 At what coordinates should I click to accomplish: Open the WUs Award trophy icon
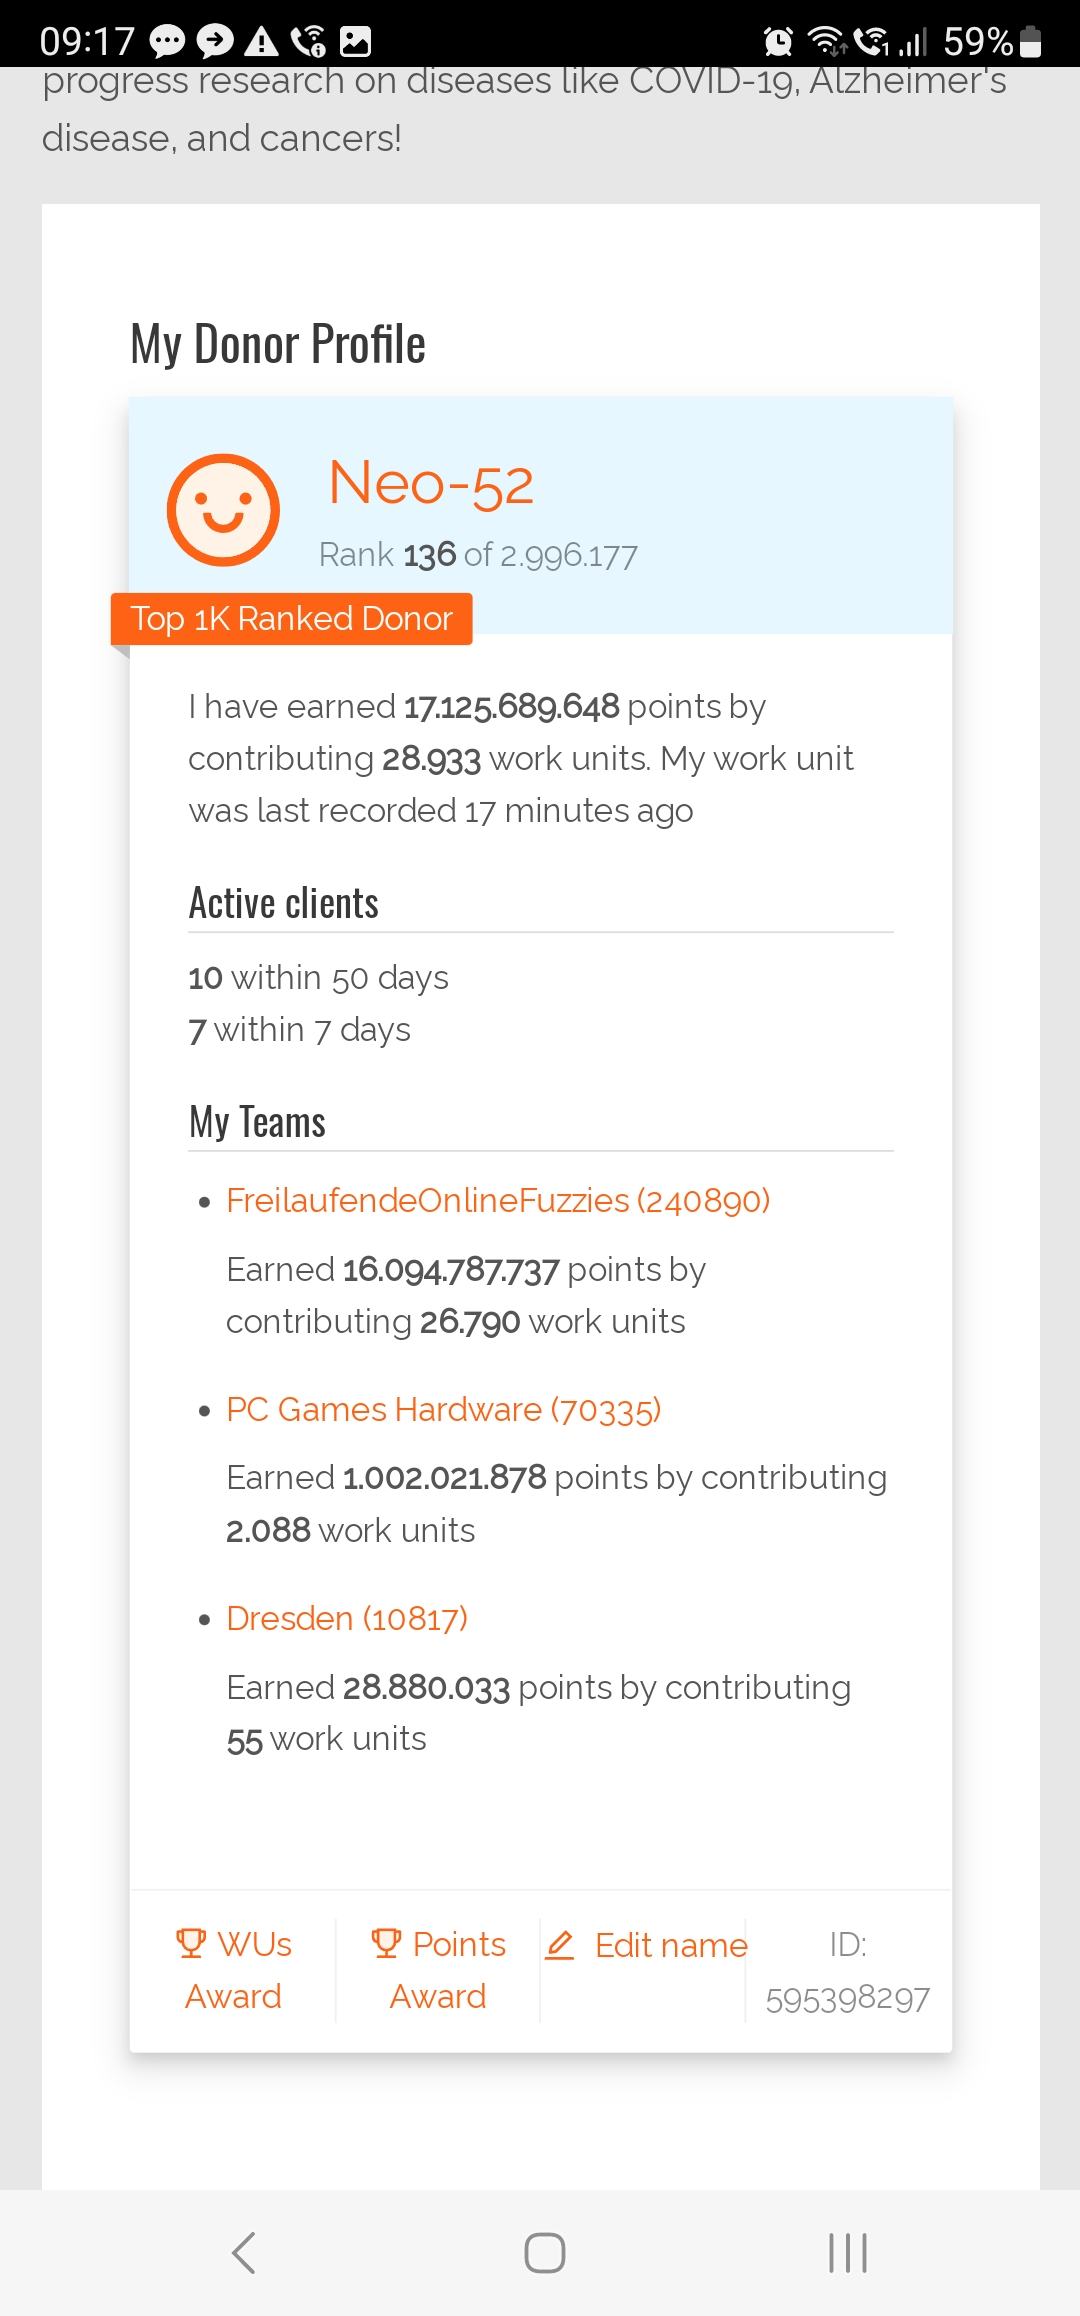click(x=191, y=1943)
